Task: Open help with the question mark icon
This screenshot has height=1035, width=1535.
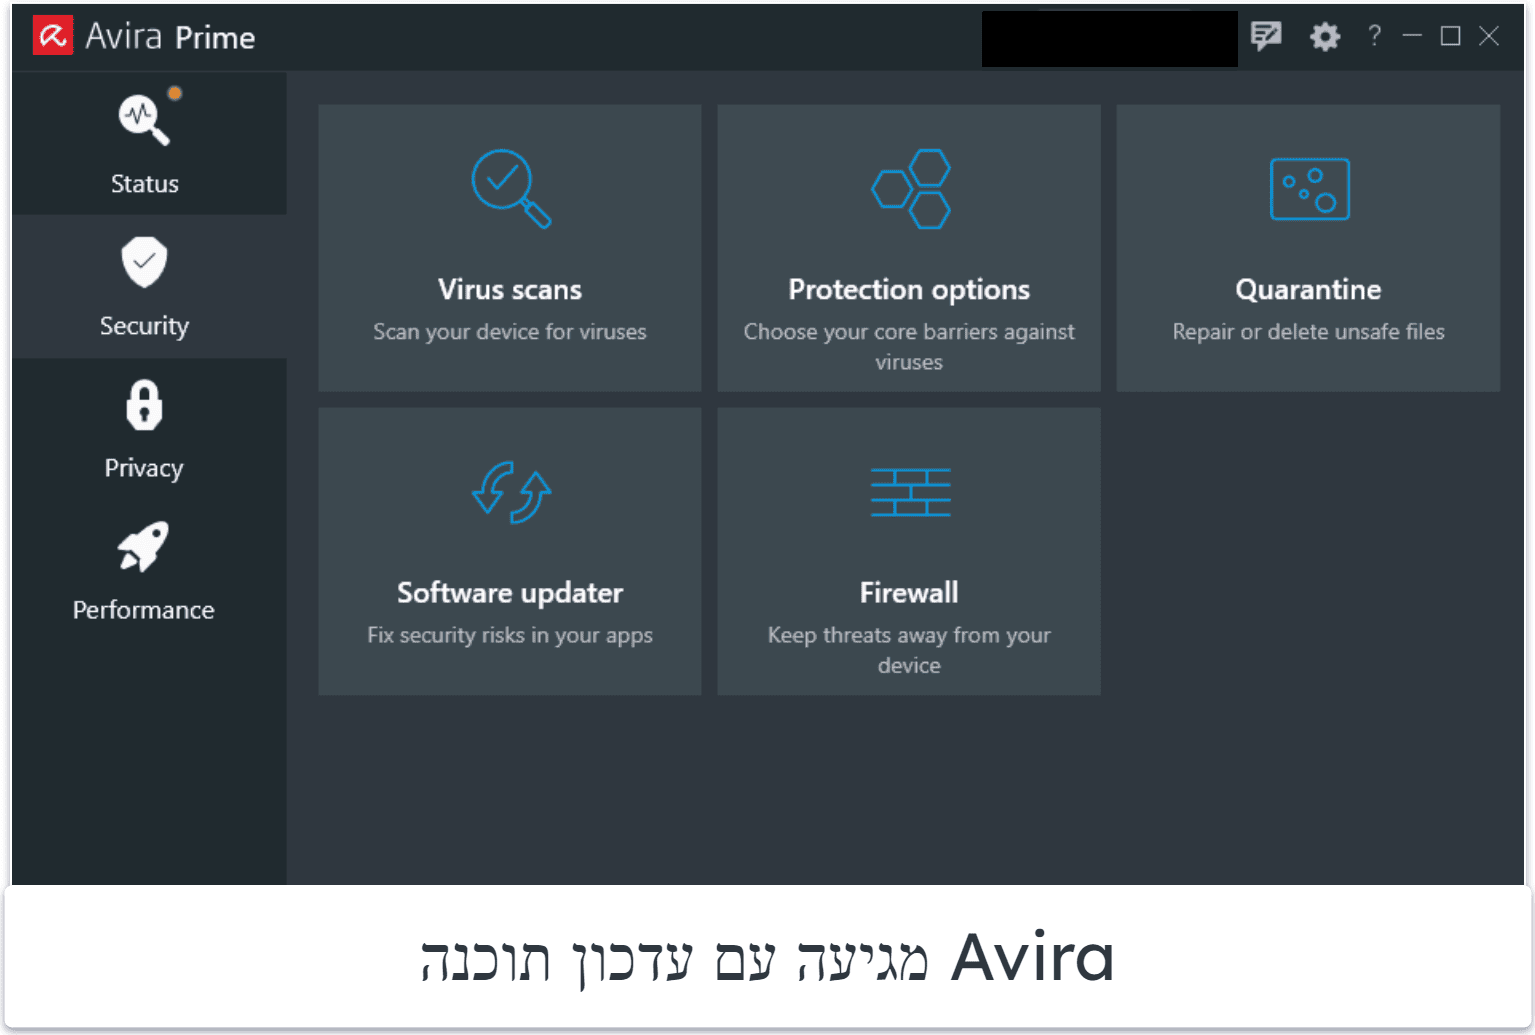Action: click(1375, 36)
